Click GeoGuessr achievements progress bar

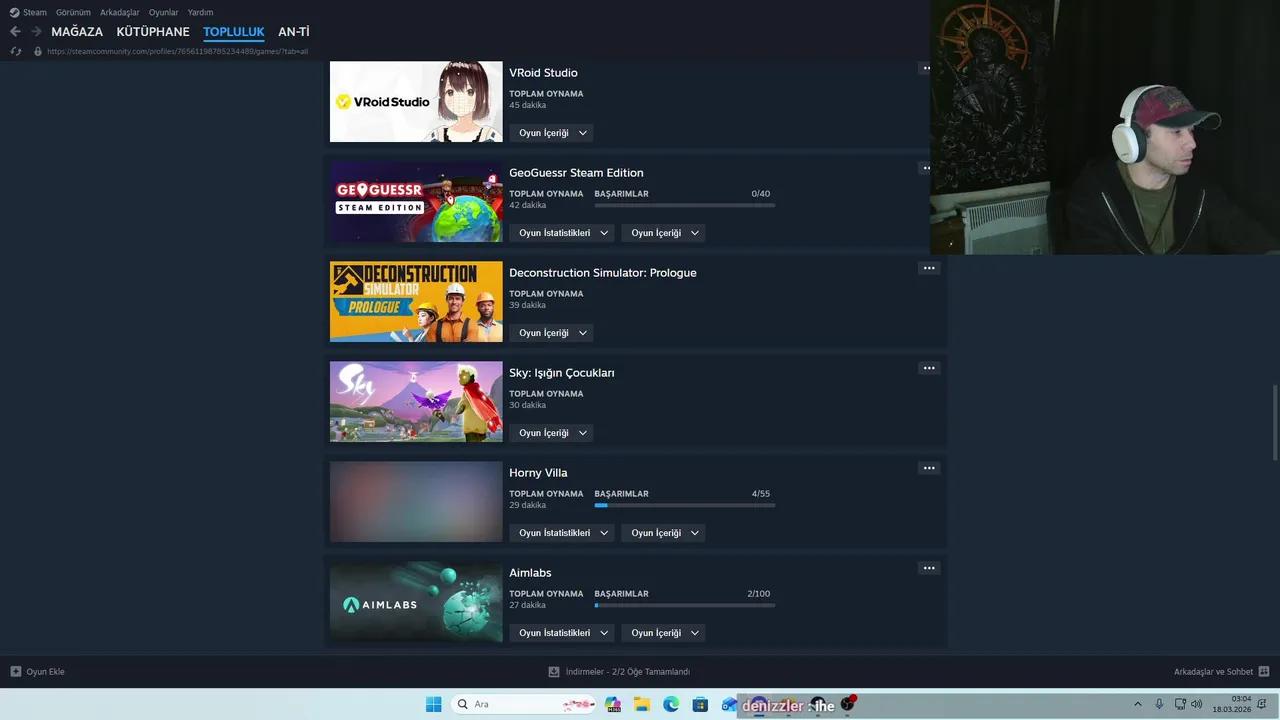point(685,205)
